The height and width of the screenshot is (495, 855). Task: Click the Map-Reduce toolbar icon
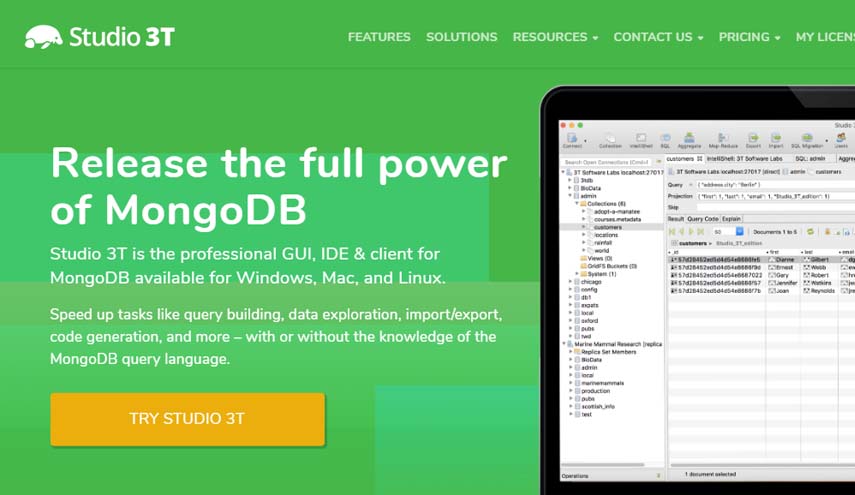722,138
